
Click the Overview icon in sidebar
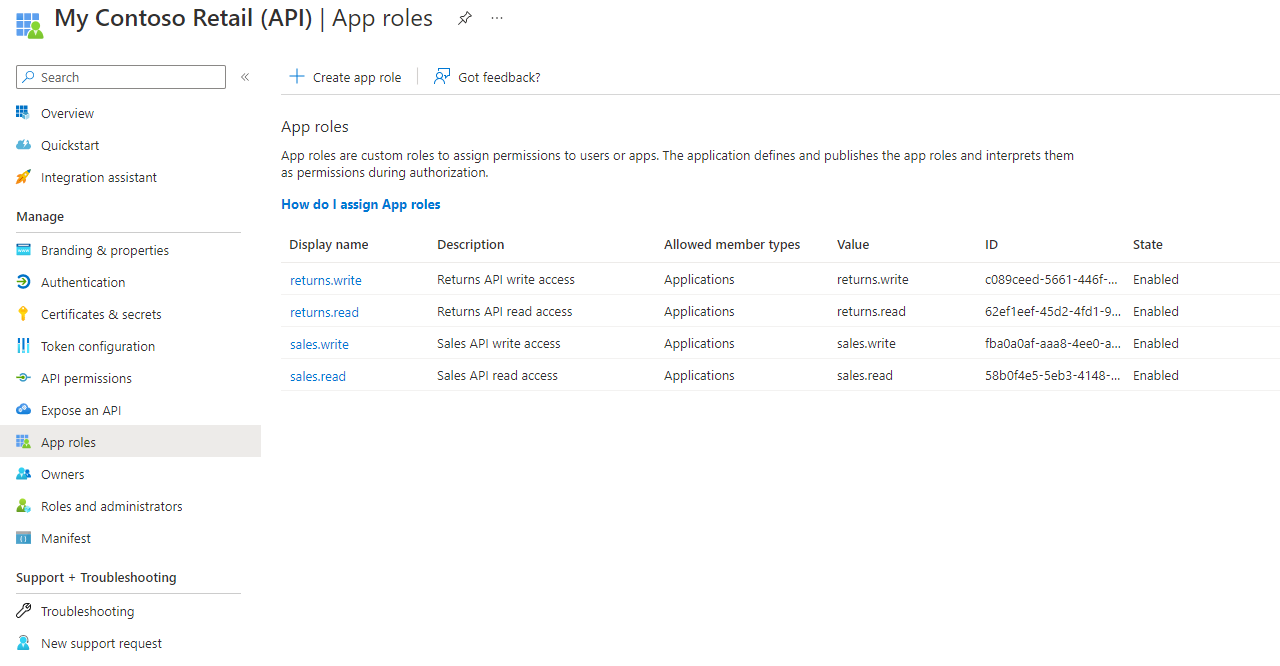coord(23,113)
